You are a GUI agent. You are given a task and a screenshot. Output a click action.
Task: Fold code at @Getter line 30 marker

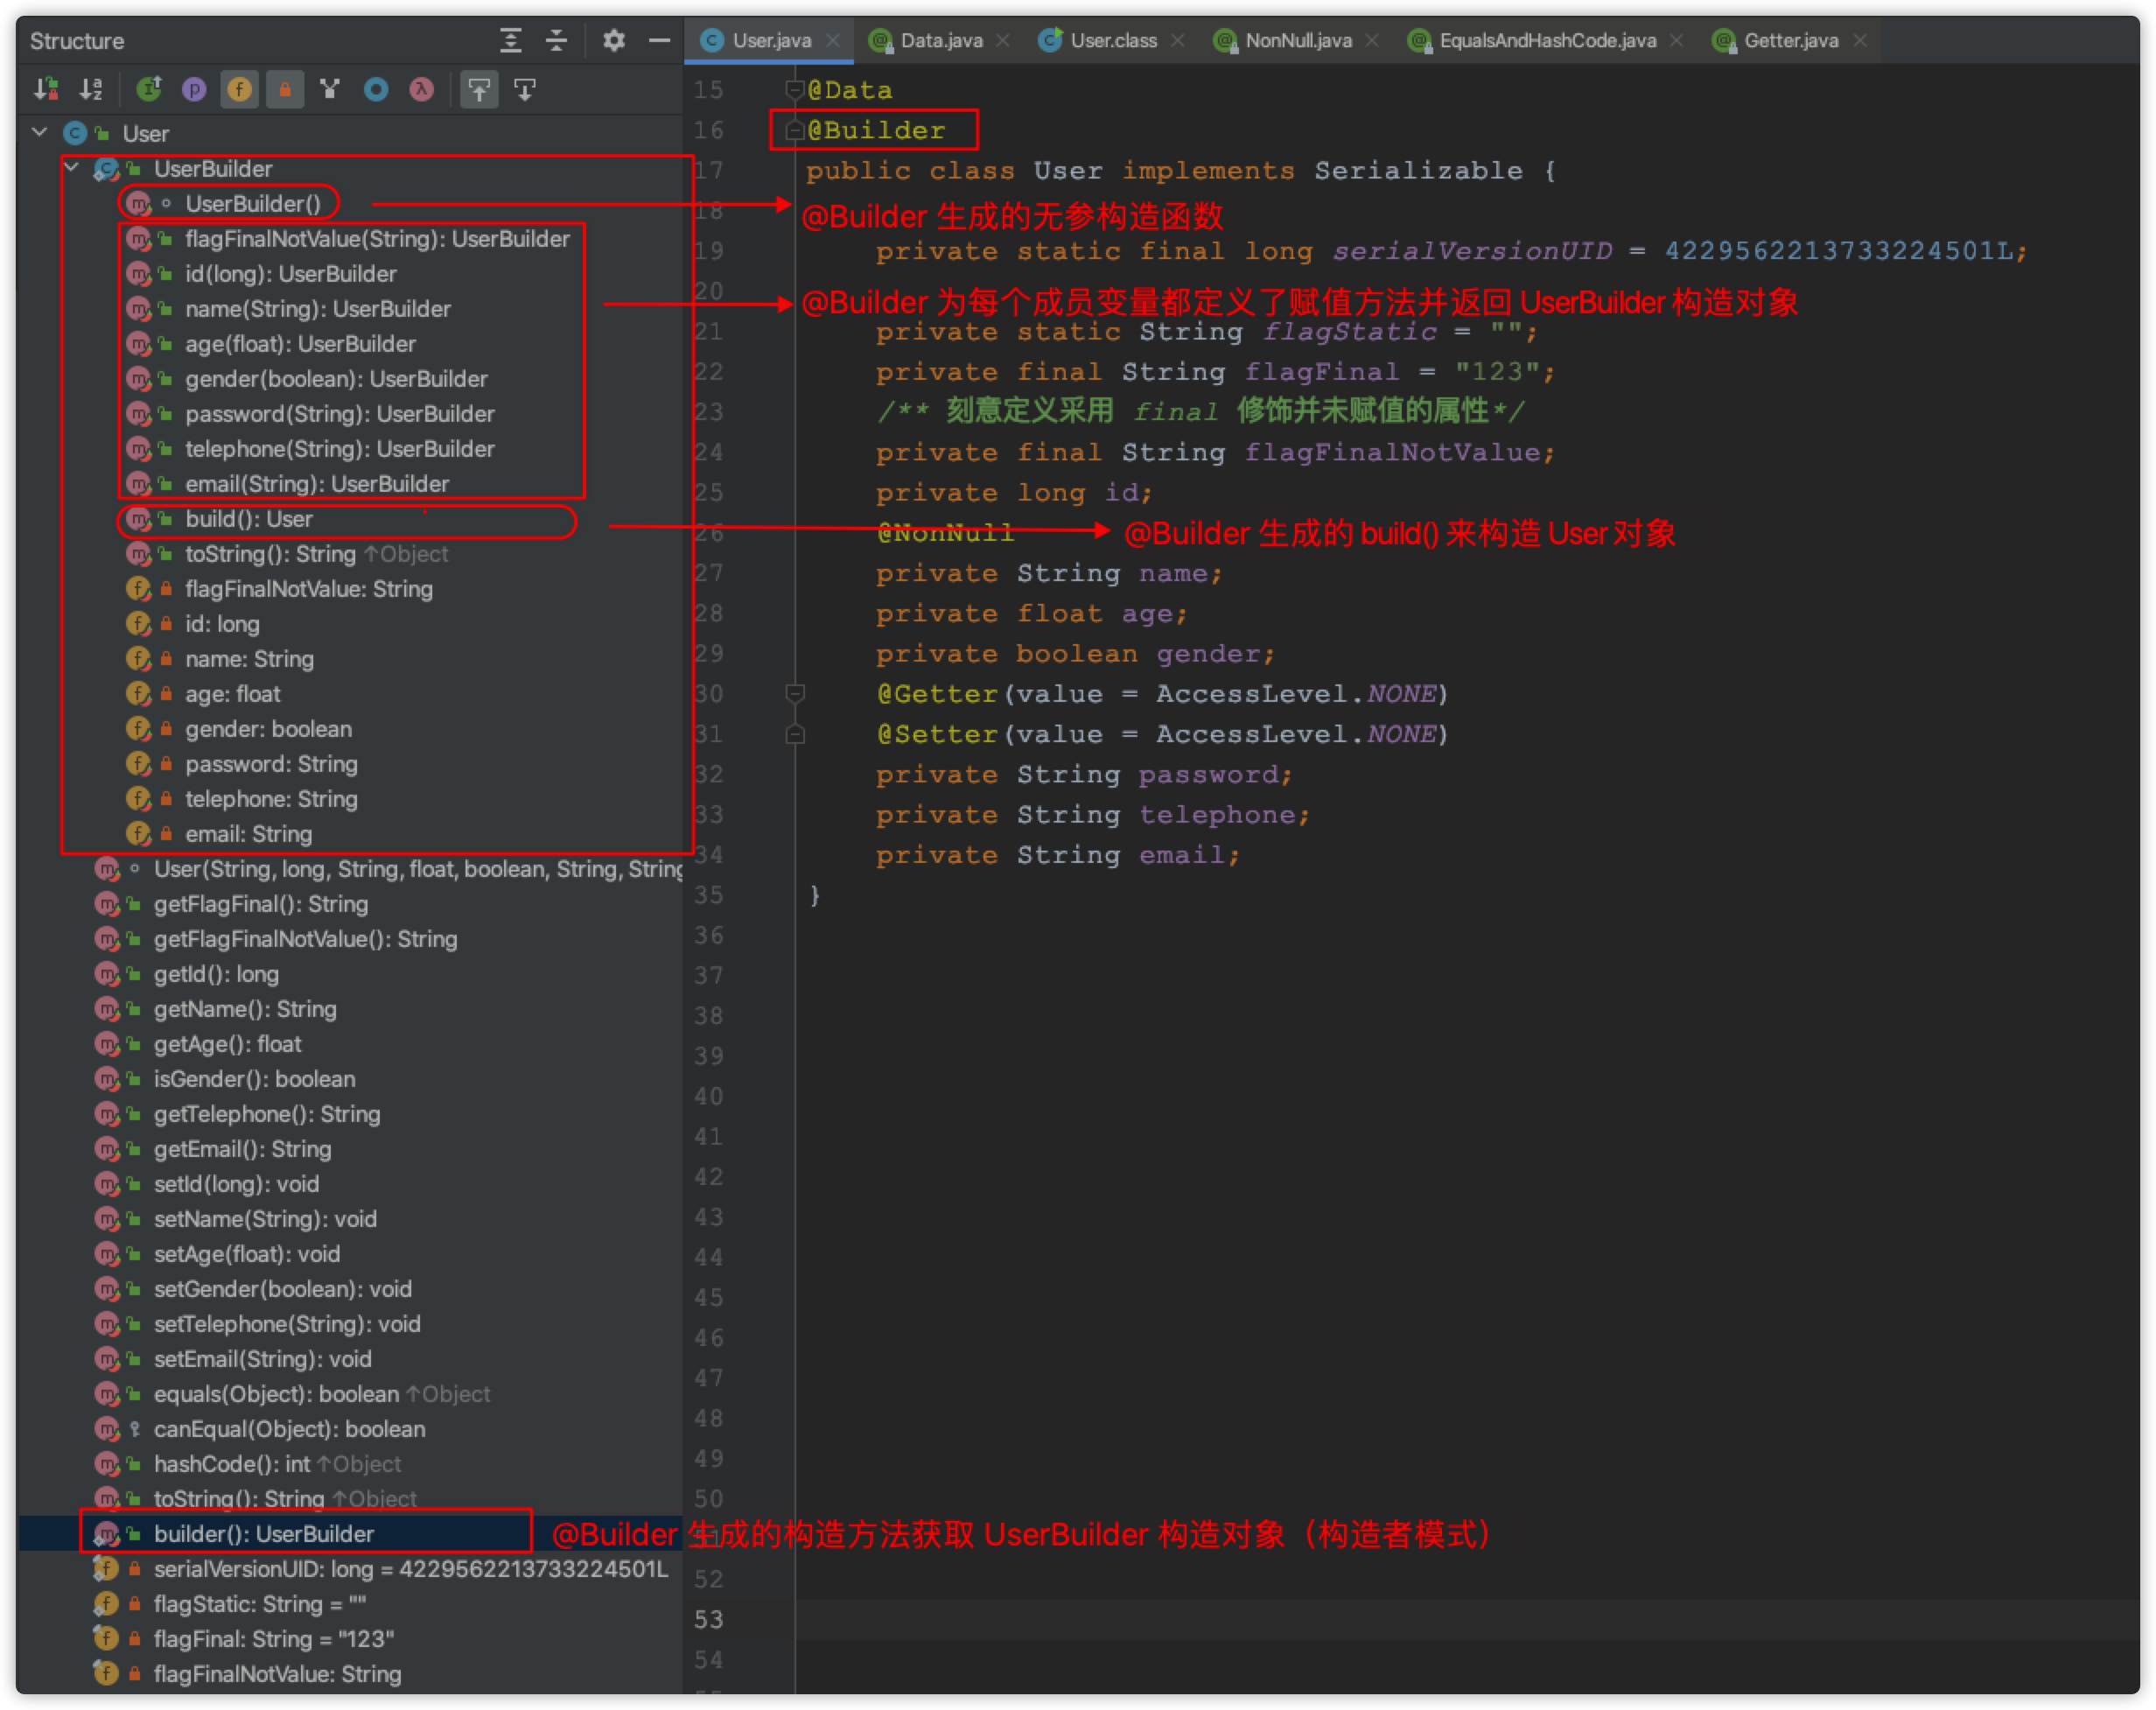(795, 693)
